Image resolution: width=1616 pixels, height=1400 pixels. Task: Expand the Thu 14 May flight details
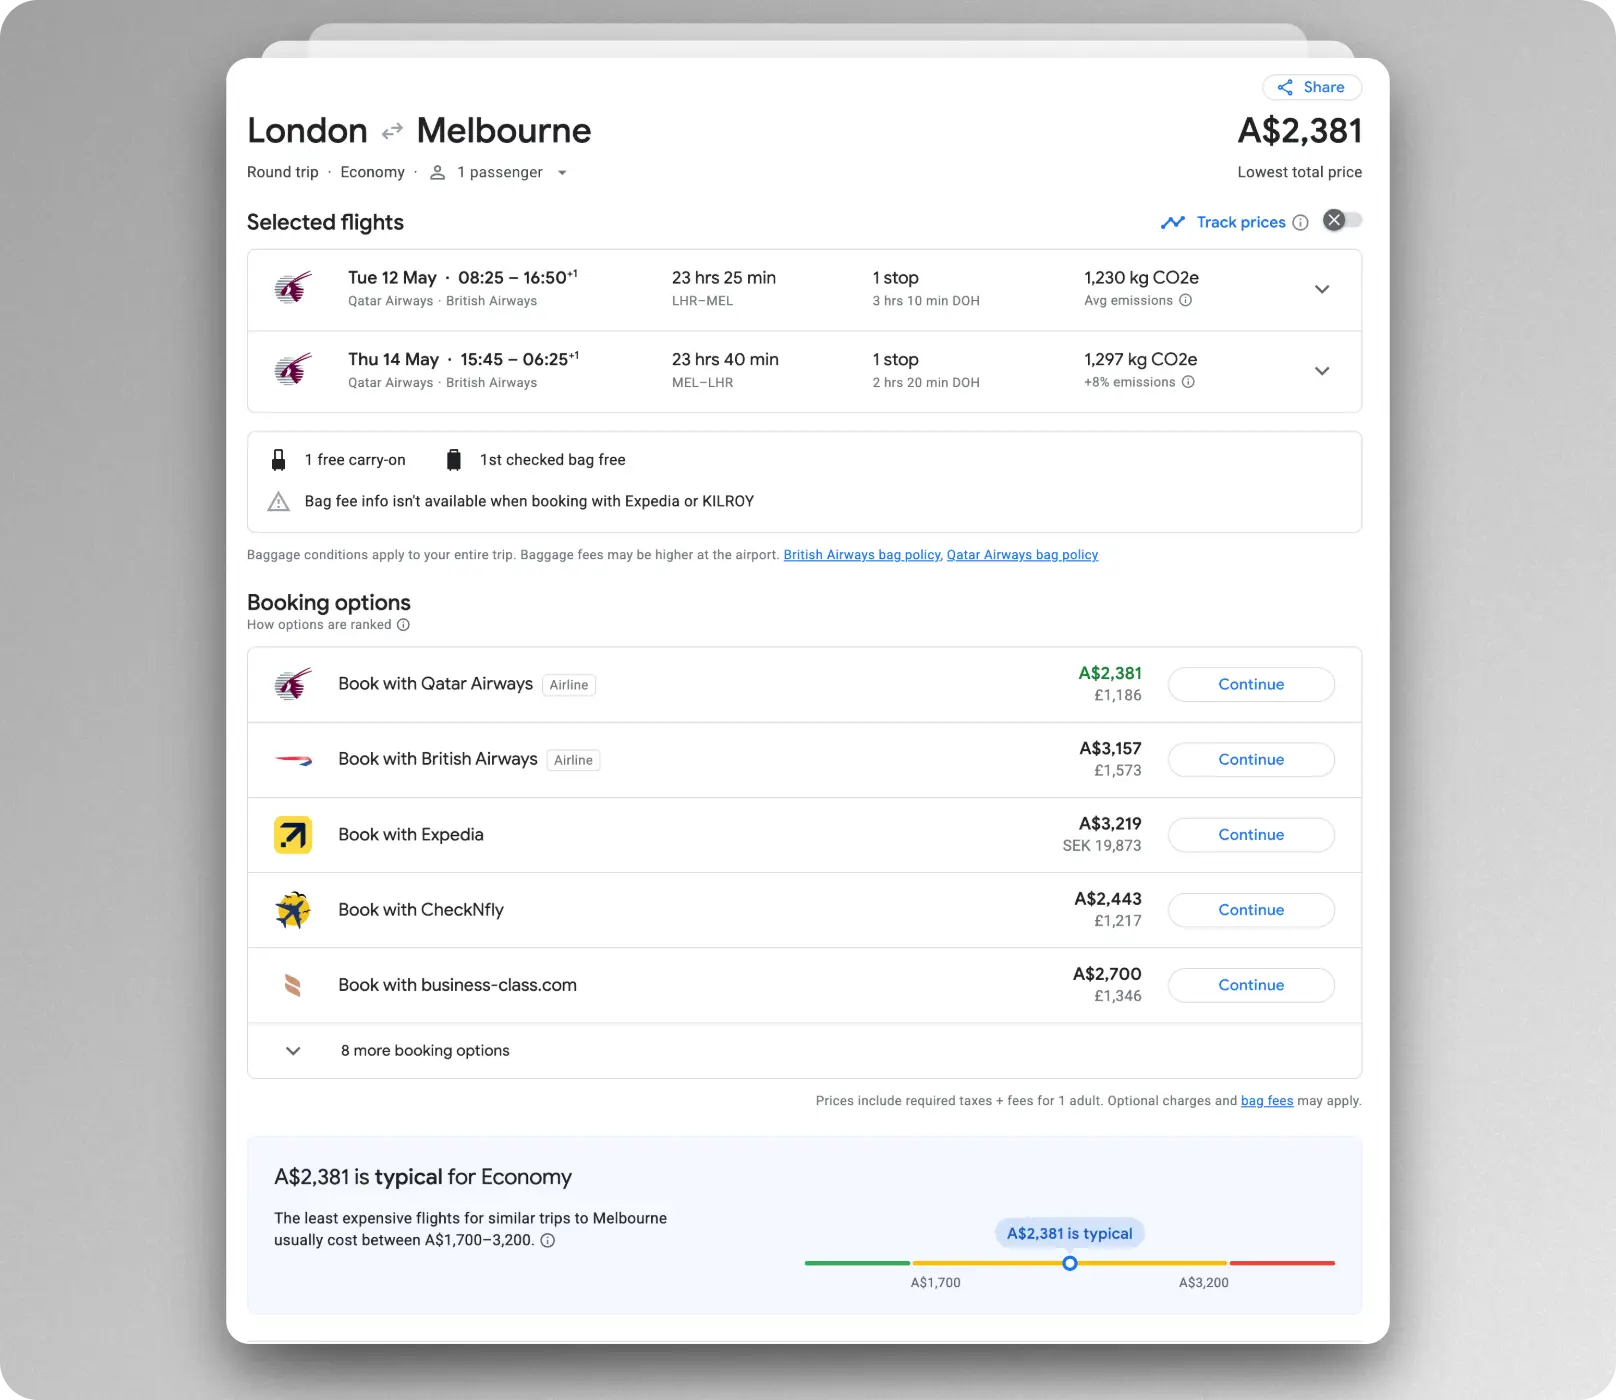click(x=1322, y=371)
